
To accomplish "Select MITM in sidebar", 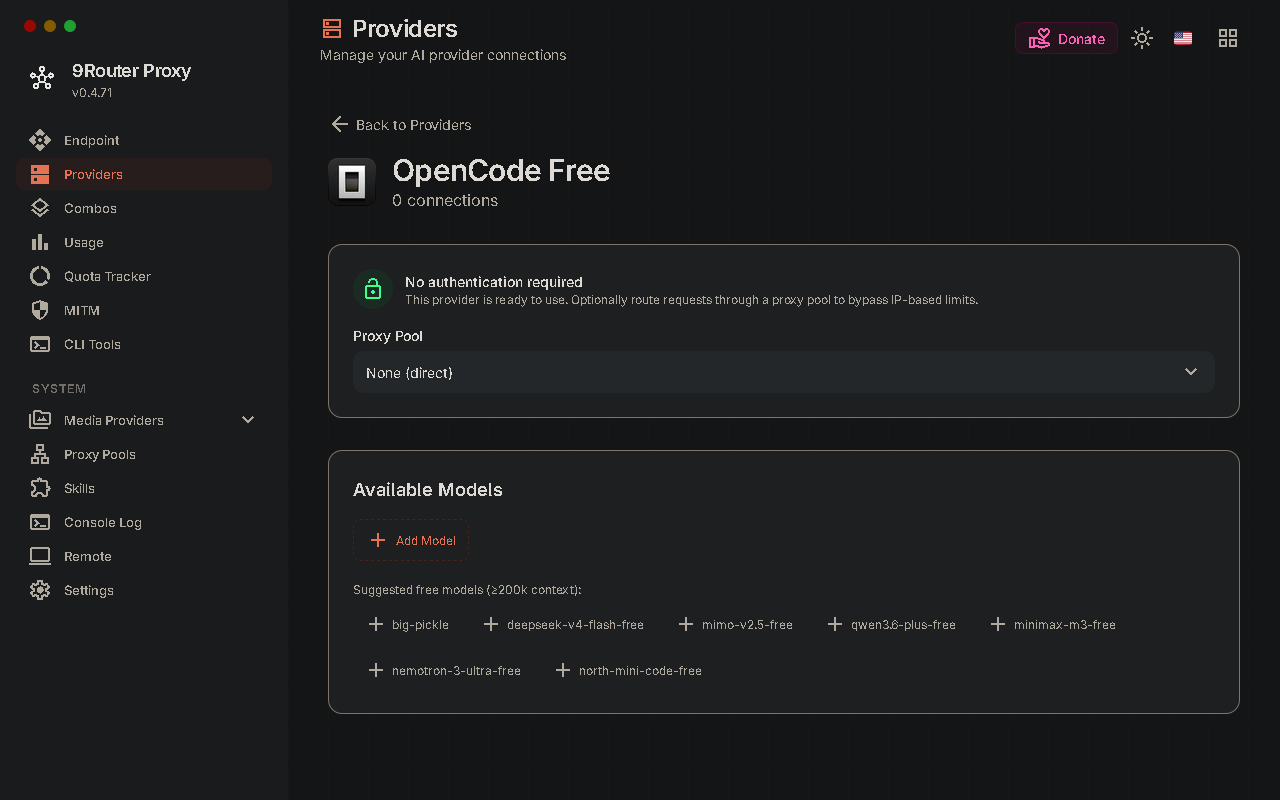I will coord(144,310).
